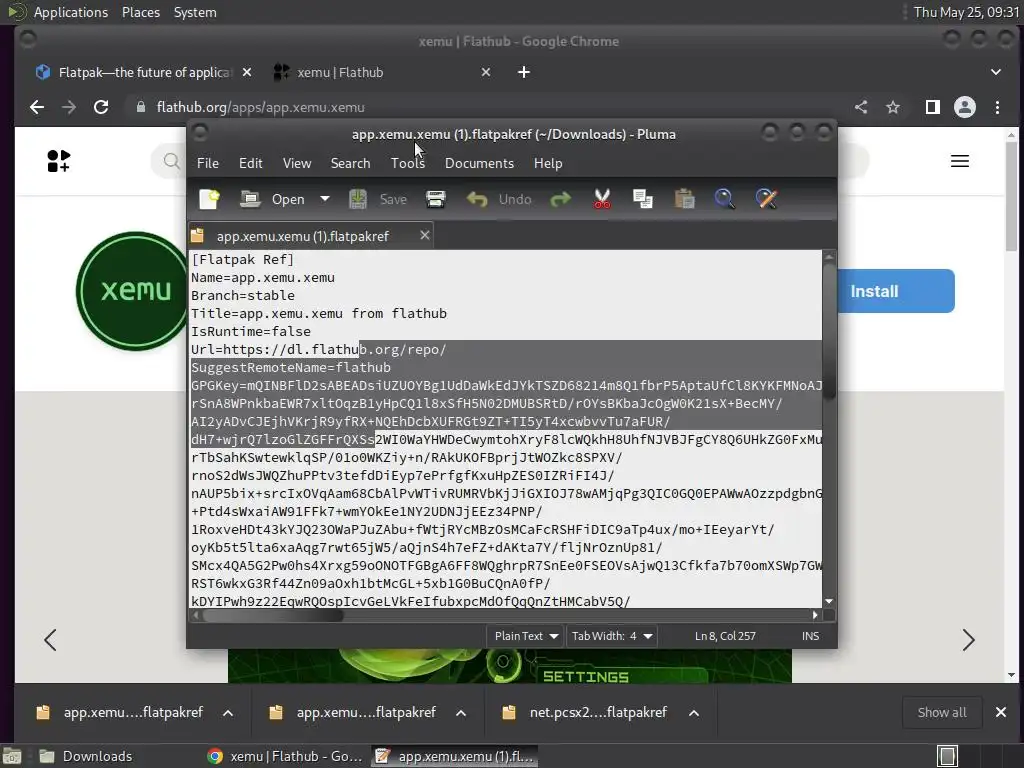Toggle Chrome's side panel icon
Viewport: 1024px width, 768px height.
(933, 107)
